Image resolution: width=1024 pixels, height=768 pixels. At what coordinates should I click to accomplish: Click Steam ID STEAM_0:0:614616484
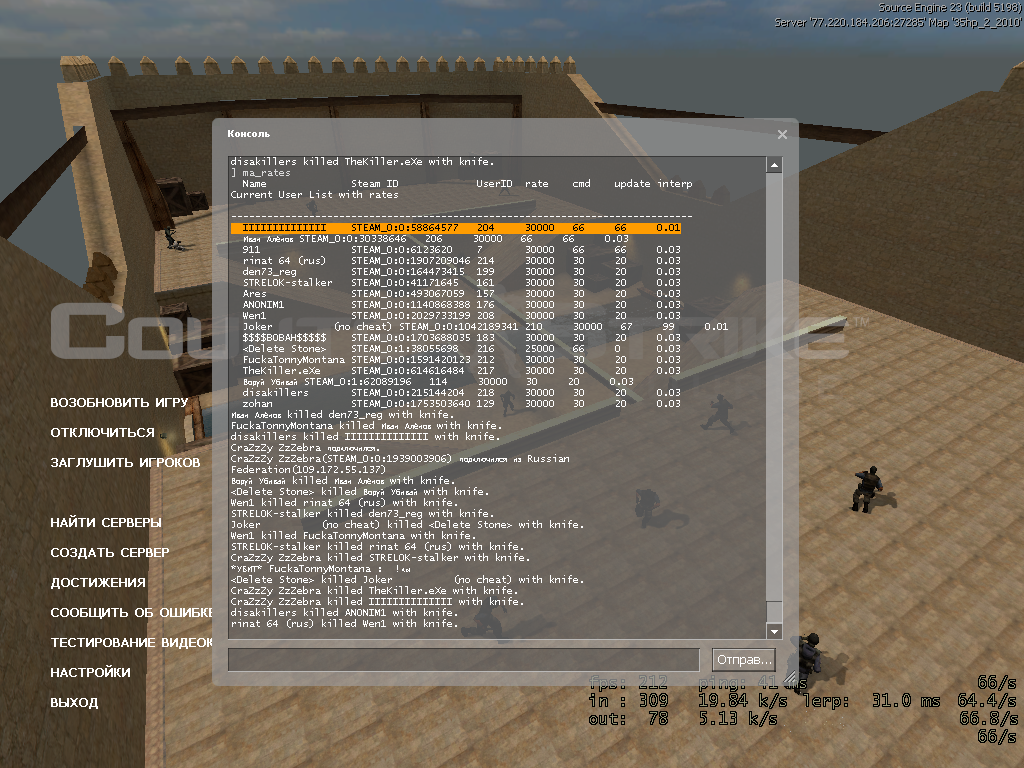pyautogui.click(x=408, y=371)
